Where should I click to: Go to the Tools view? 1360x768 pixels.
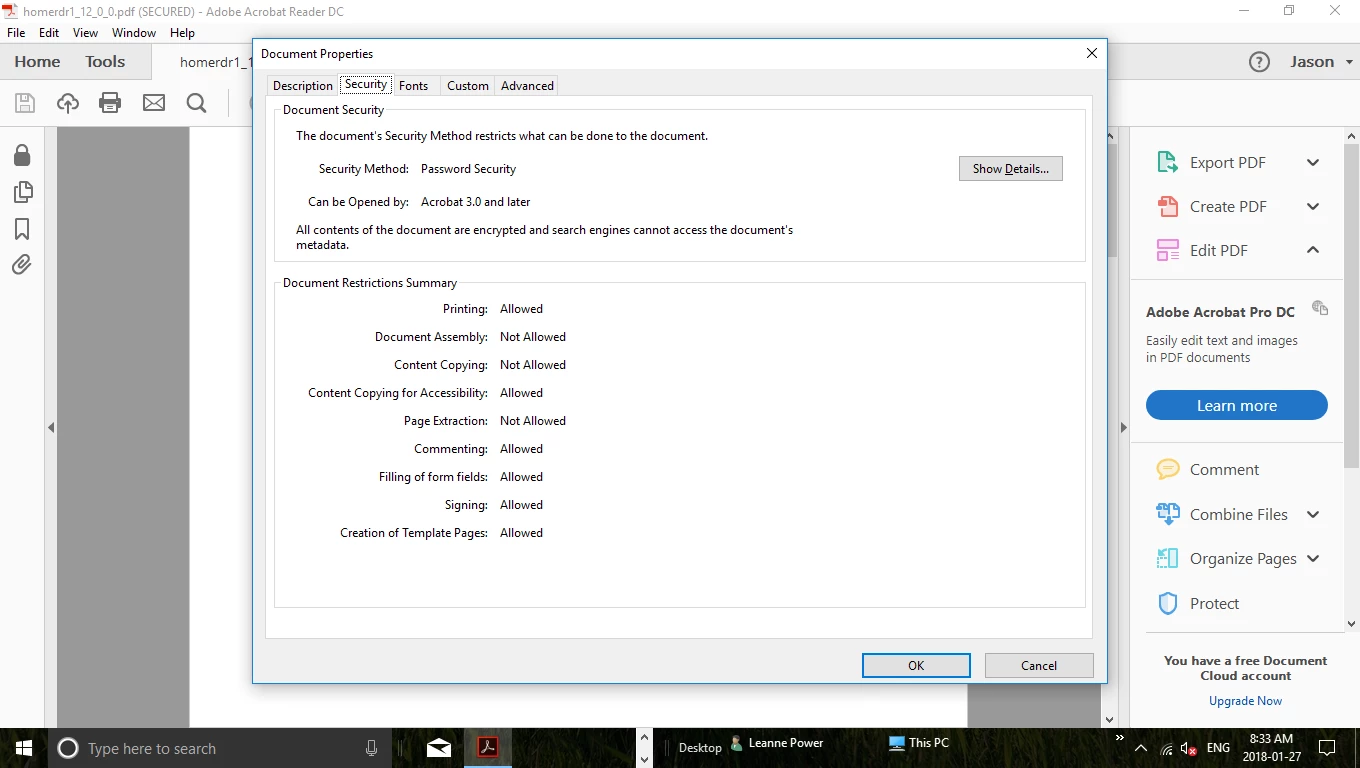(105, 62)
